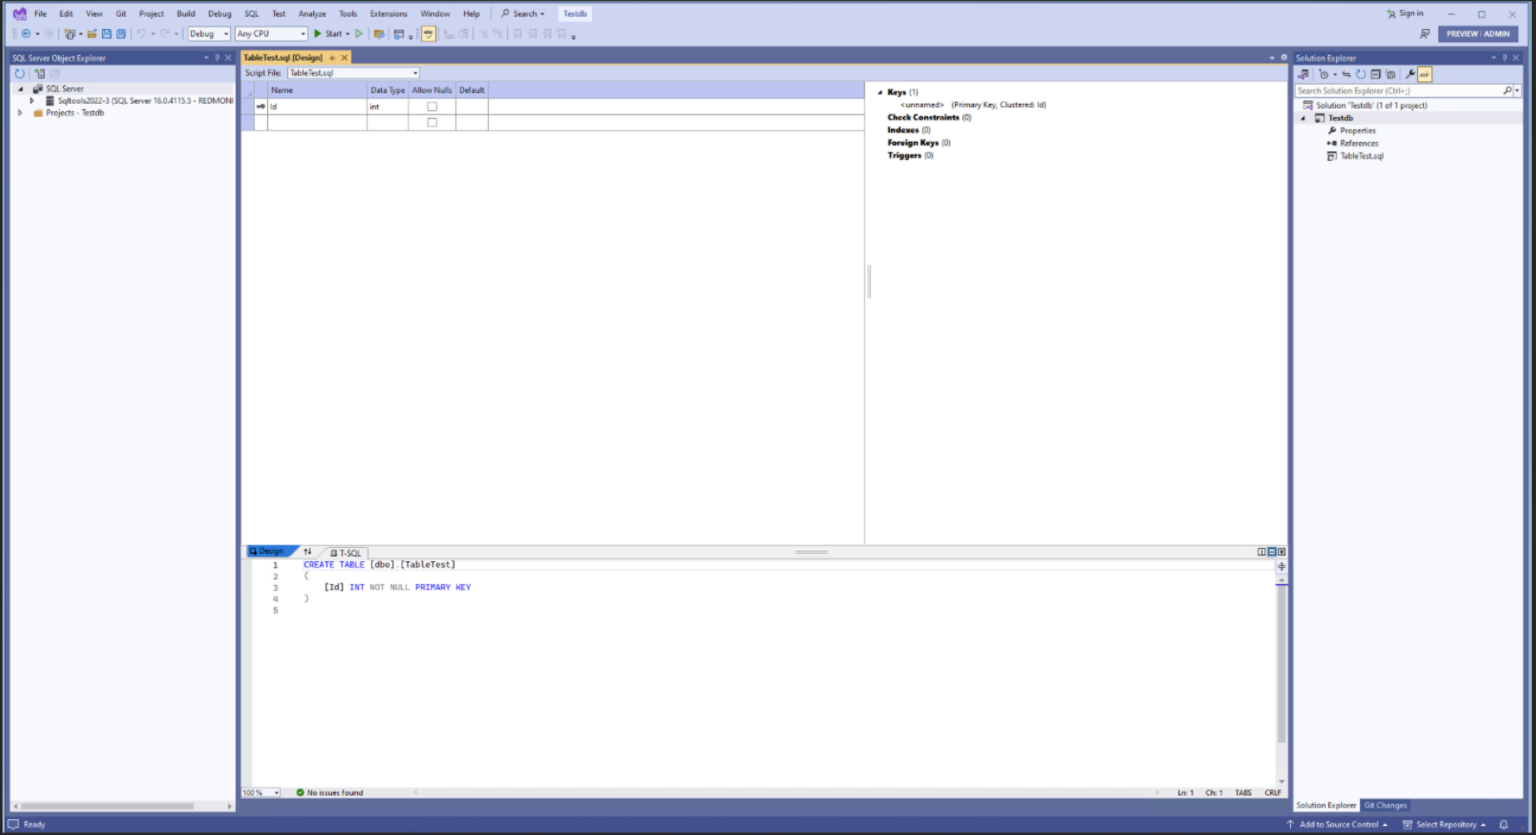
Task: Open the SQL menu
Action: tap(251, 13)
